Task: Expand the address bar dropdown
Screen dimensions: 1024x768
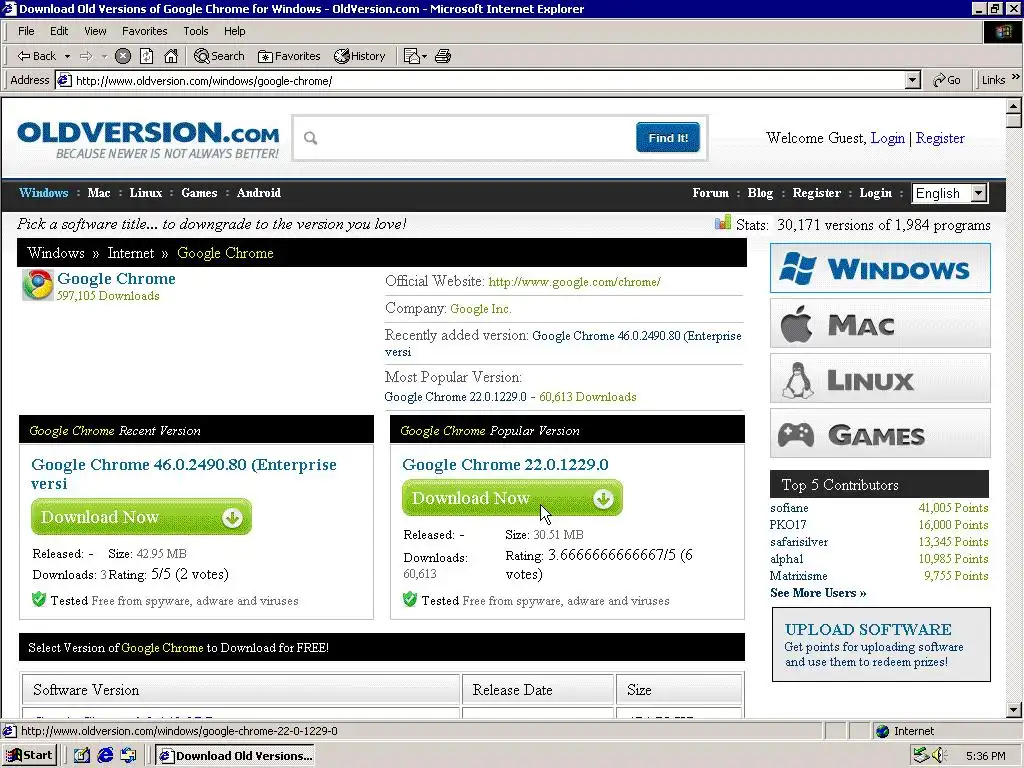Action: (913, 80)
